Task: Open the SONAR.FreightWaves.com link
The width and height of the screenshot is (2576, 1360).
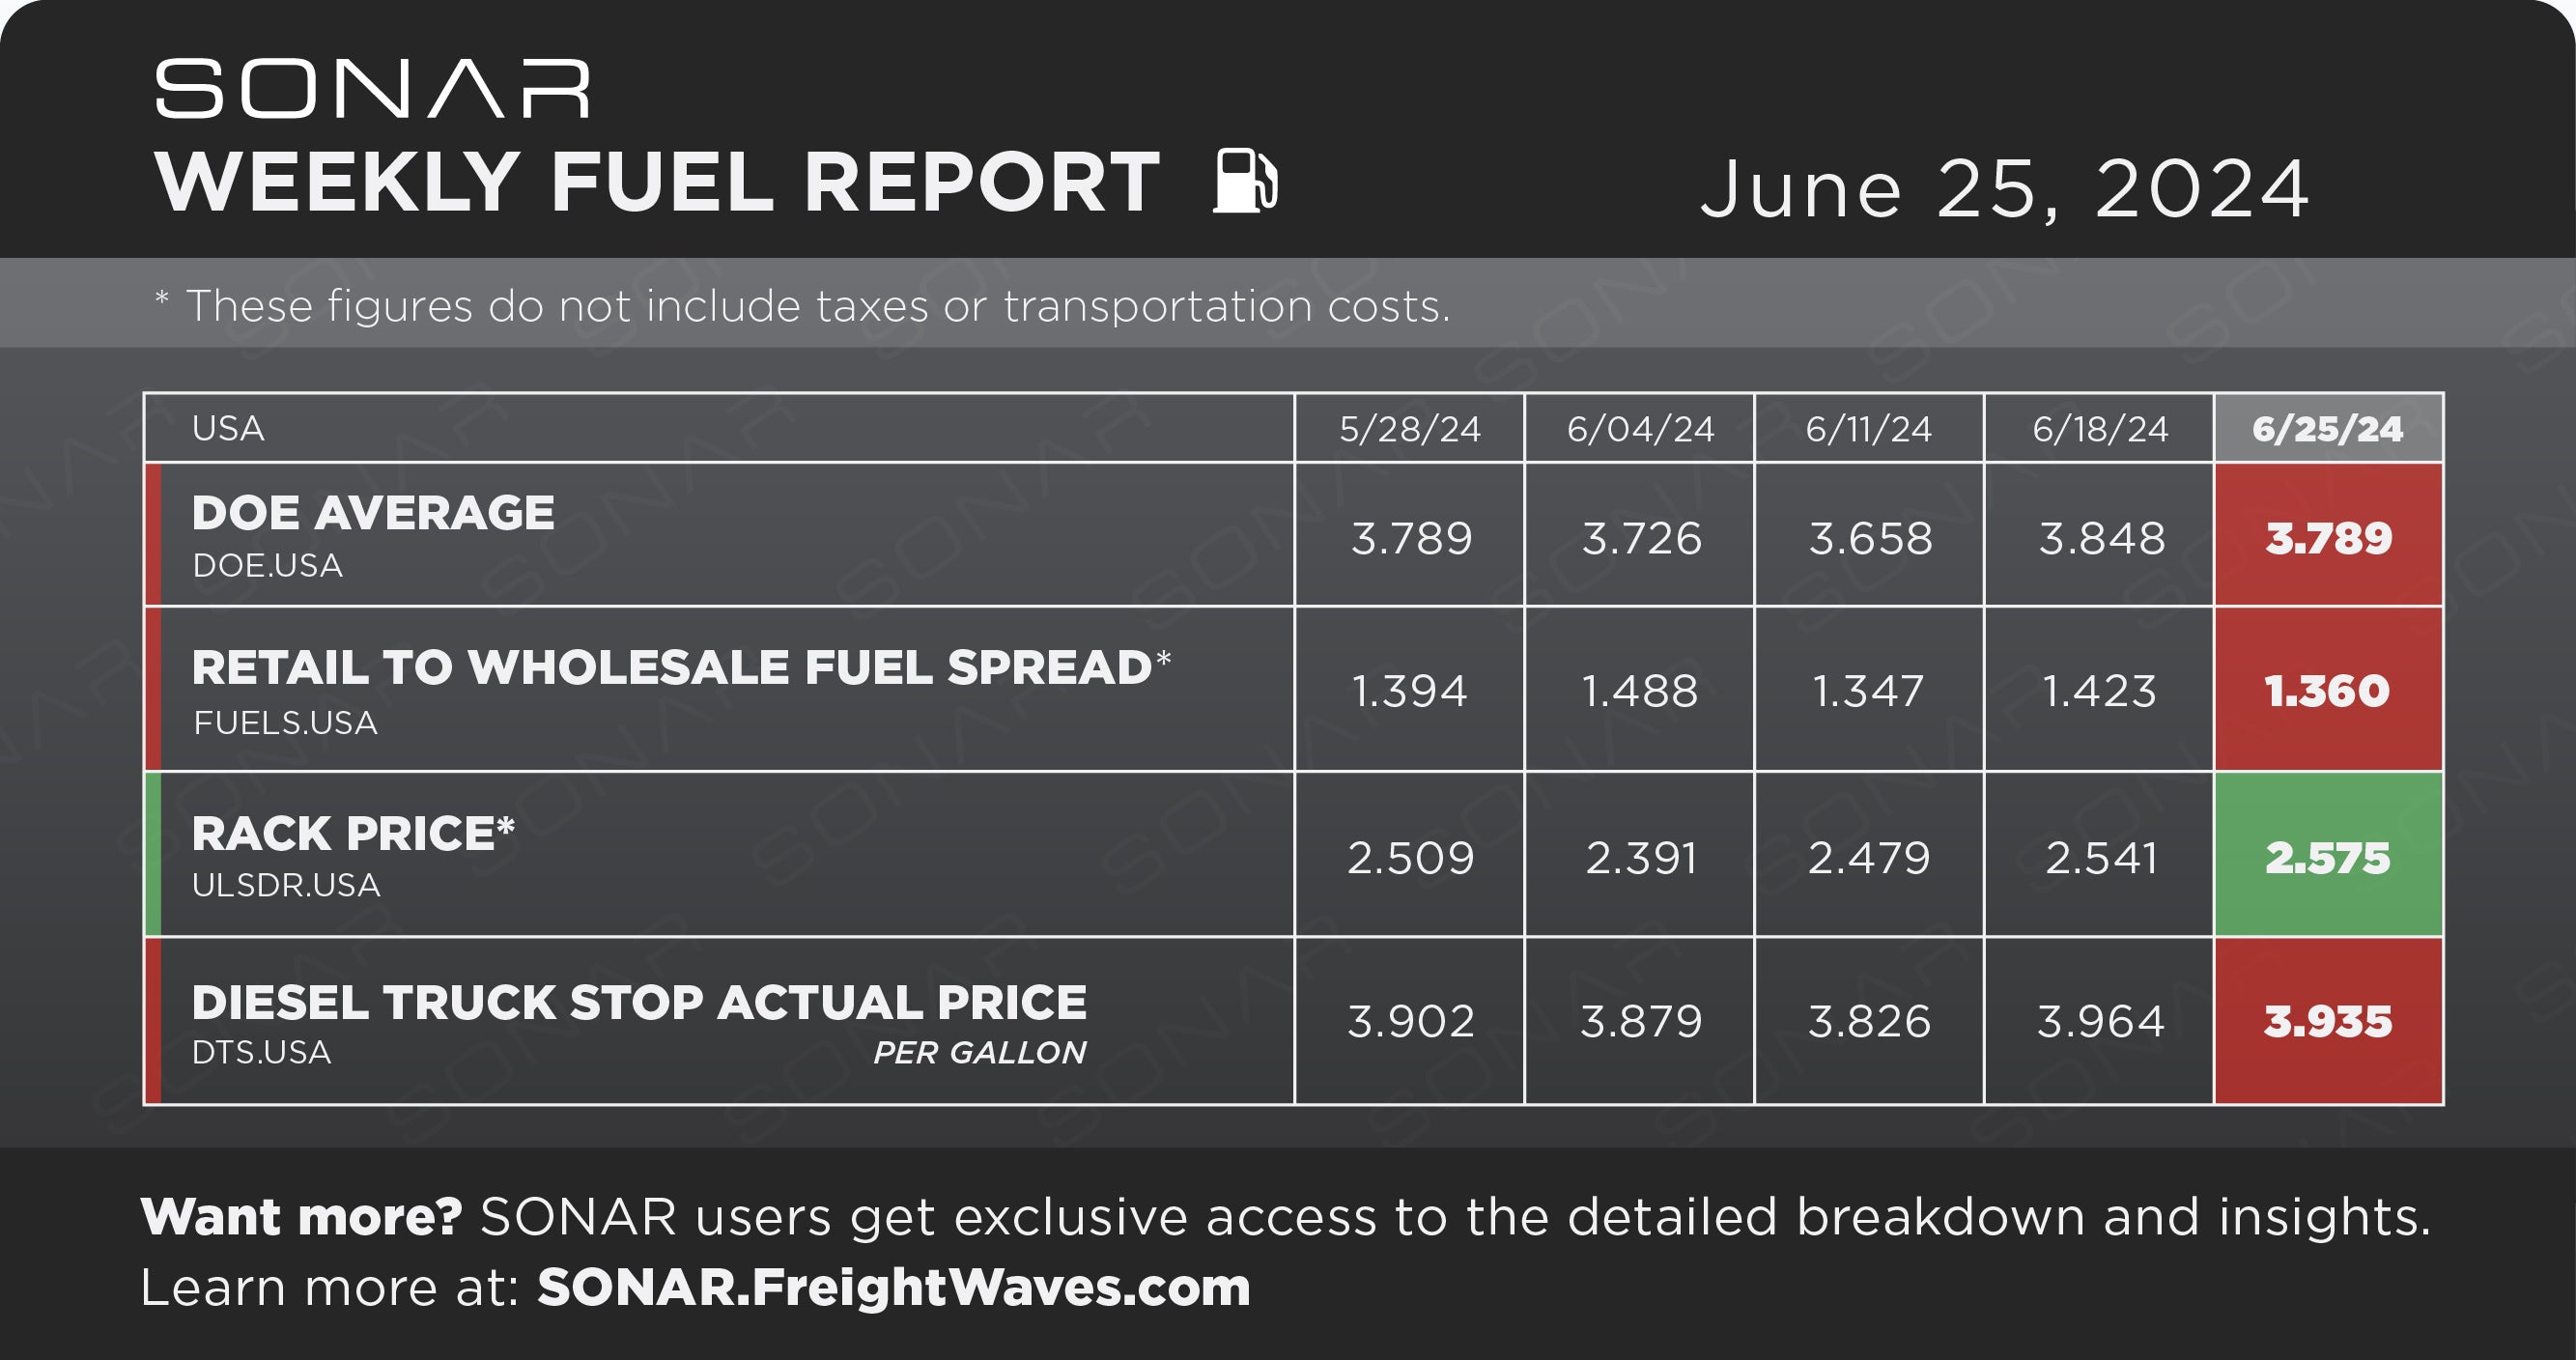Action: point(894,1287)
